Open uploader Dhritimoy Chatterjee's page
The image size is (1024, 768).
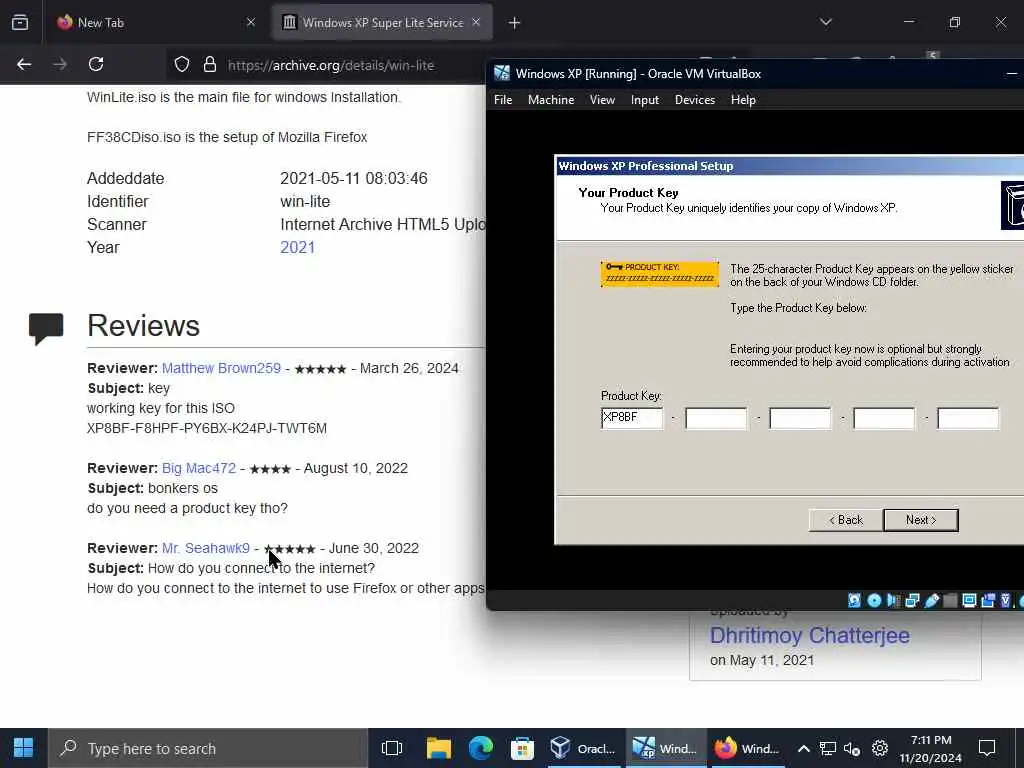[x=809, y=635]
